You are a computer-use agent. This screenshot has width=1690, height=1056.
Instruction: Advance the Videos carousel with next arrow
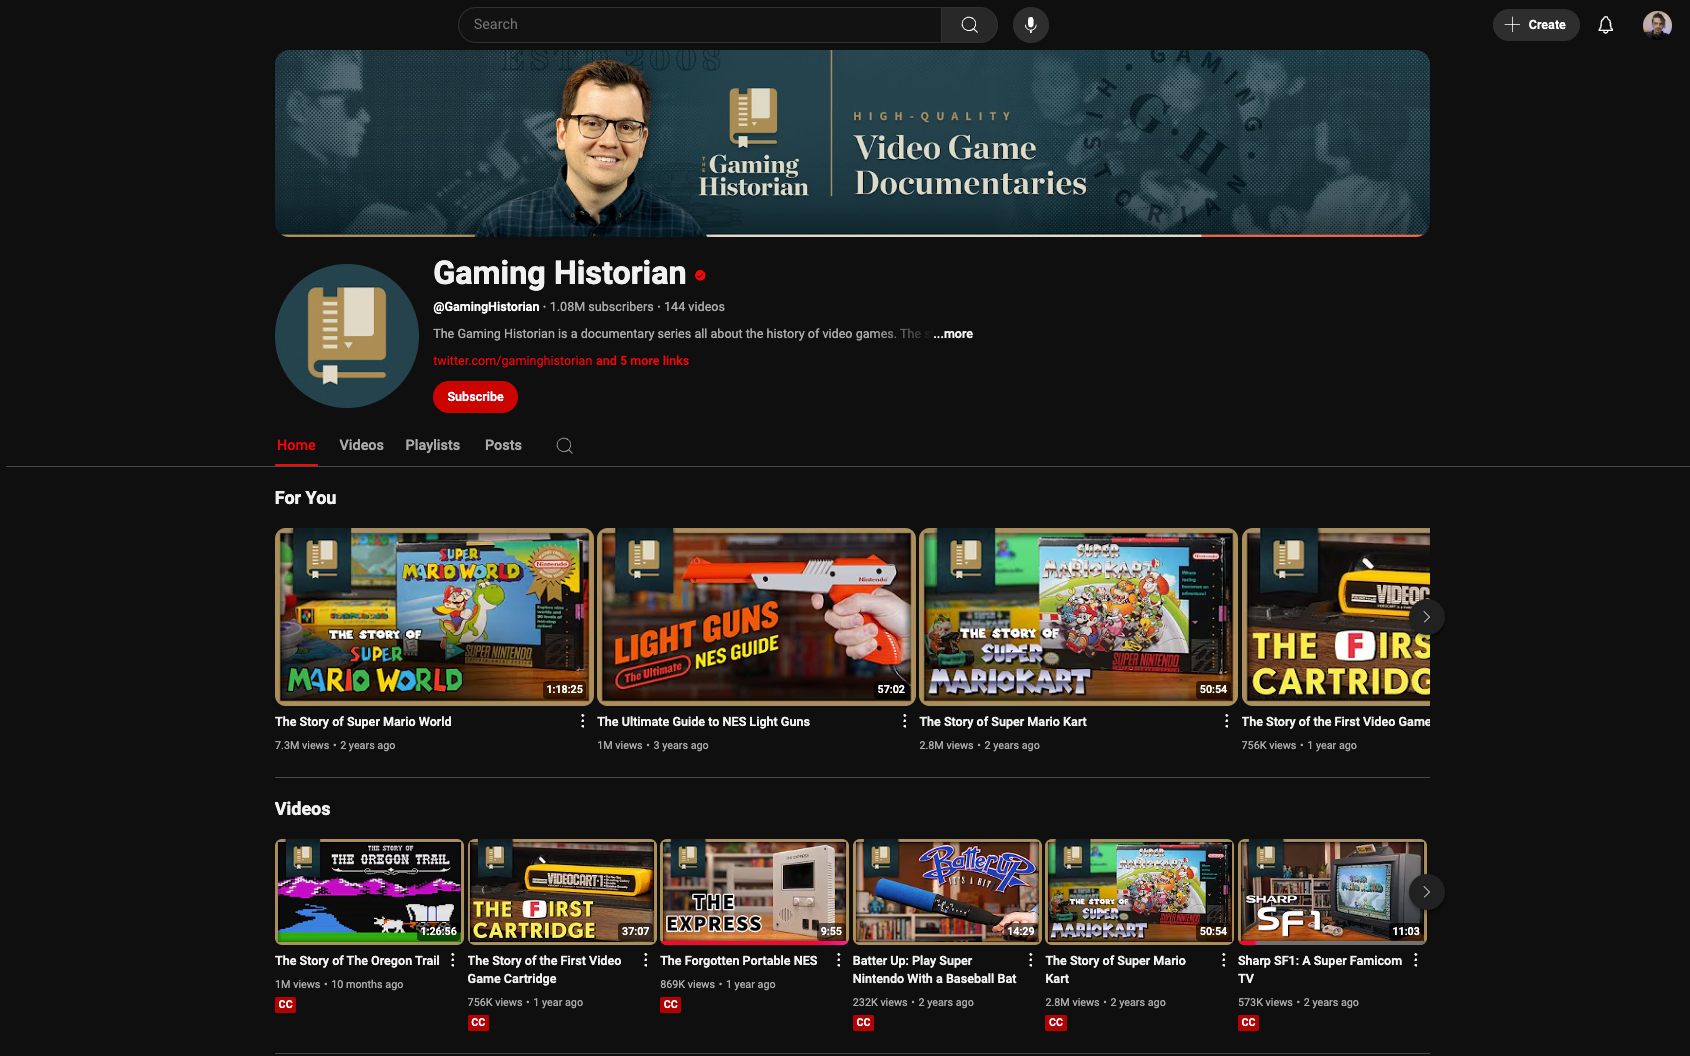(1426, 892)
